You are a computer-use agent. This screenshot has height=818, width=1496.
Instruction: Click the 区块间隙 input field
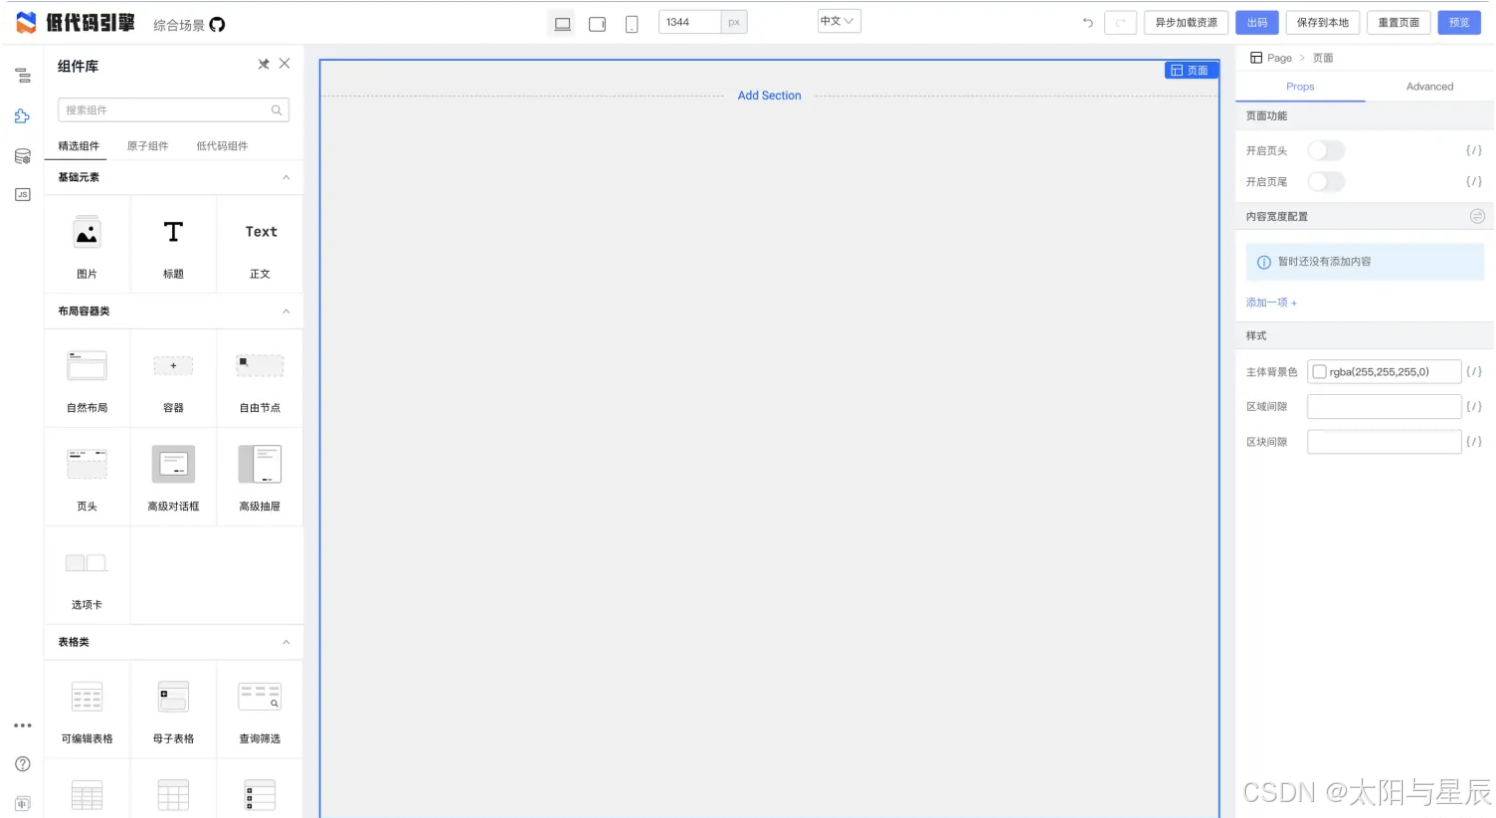coord(1384,442)
